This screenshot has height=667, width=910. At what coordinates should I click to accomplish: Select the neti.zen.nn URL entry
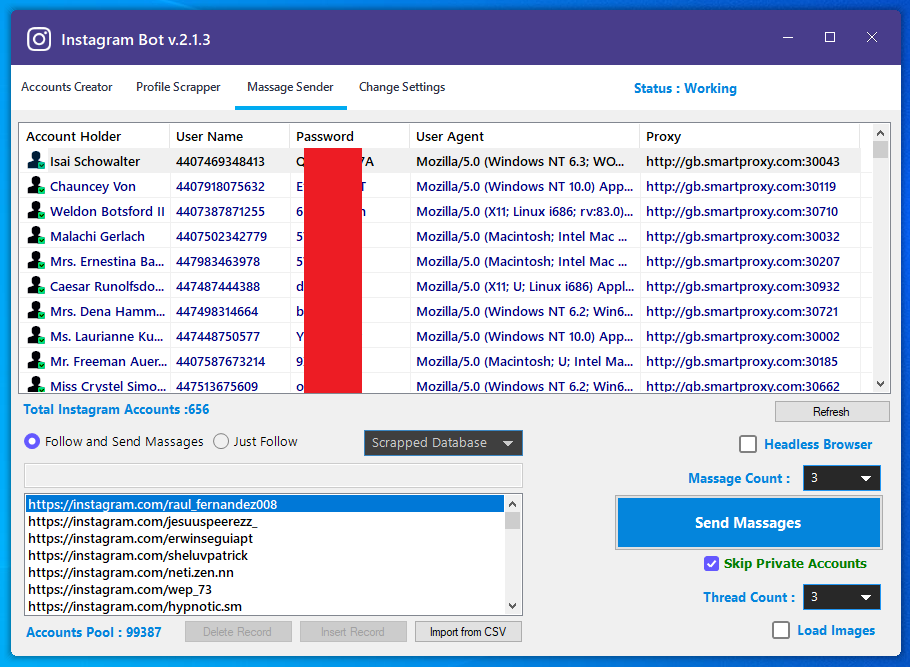(265, 572)
